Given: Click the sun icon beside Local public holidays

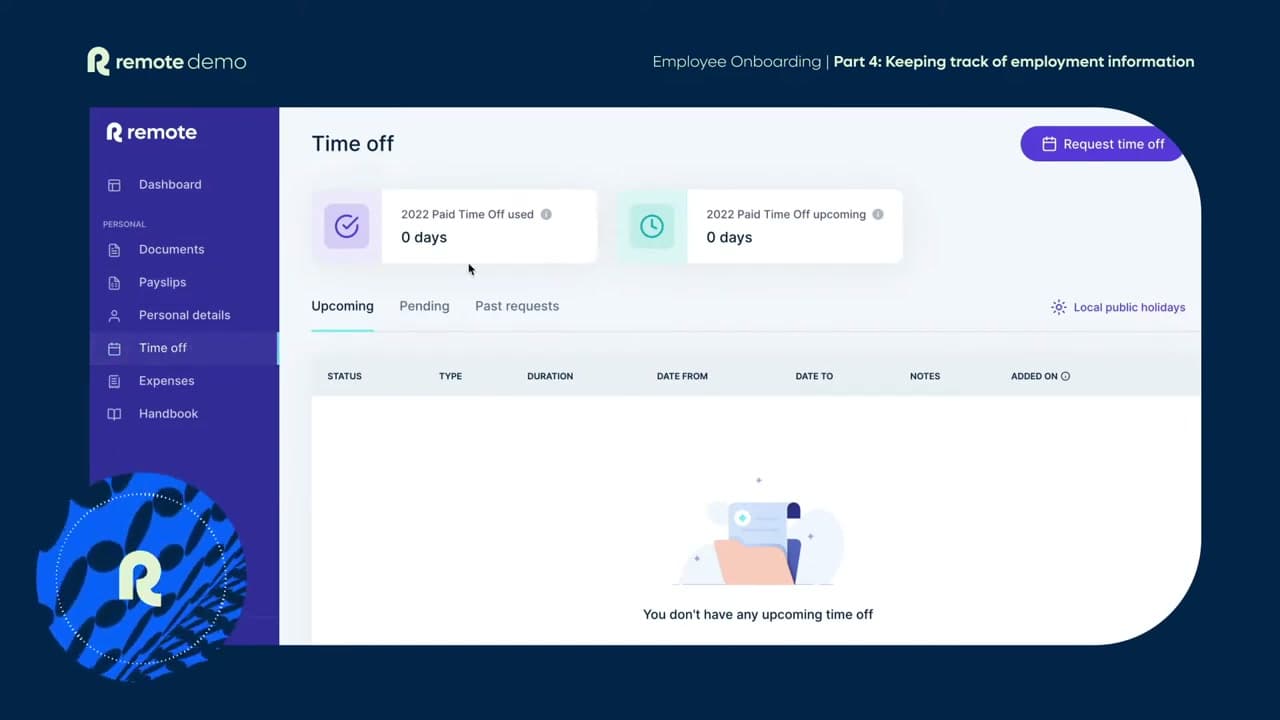Looking at the screenshot, I should coord(1058,307).
